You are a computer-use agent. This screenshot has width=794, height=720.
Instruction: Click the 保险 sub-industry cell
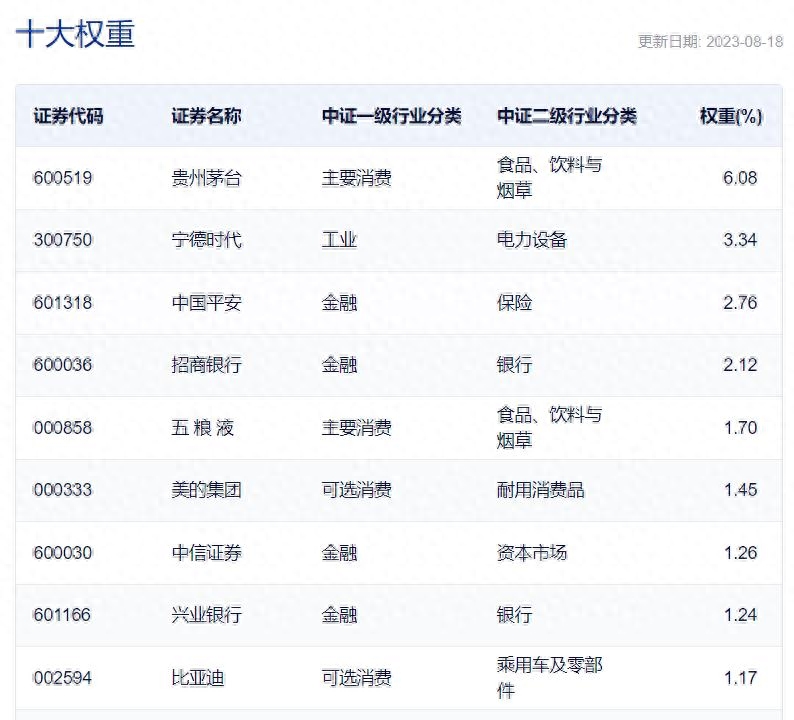pyautogui.click(x=514, y=303)
